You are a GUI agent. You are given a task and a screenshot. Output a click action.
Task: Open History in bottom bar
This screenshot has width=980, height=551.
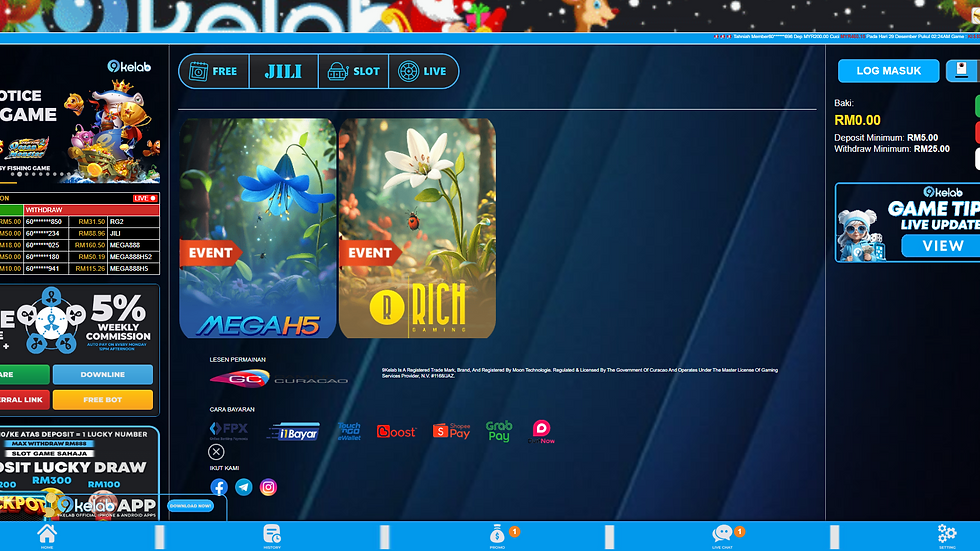[x=272, y=536]
